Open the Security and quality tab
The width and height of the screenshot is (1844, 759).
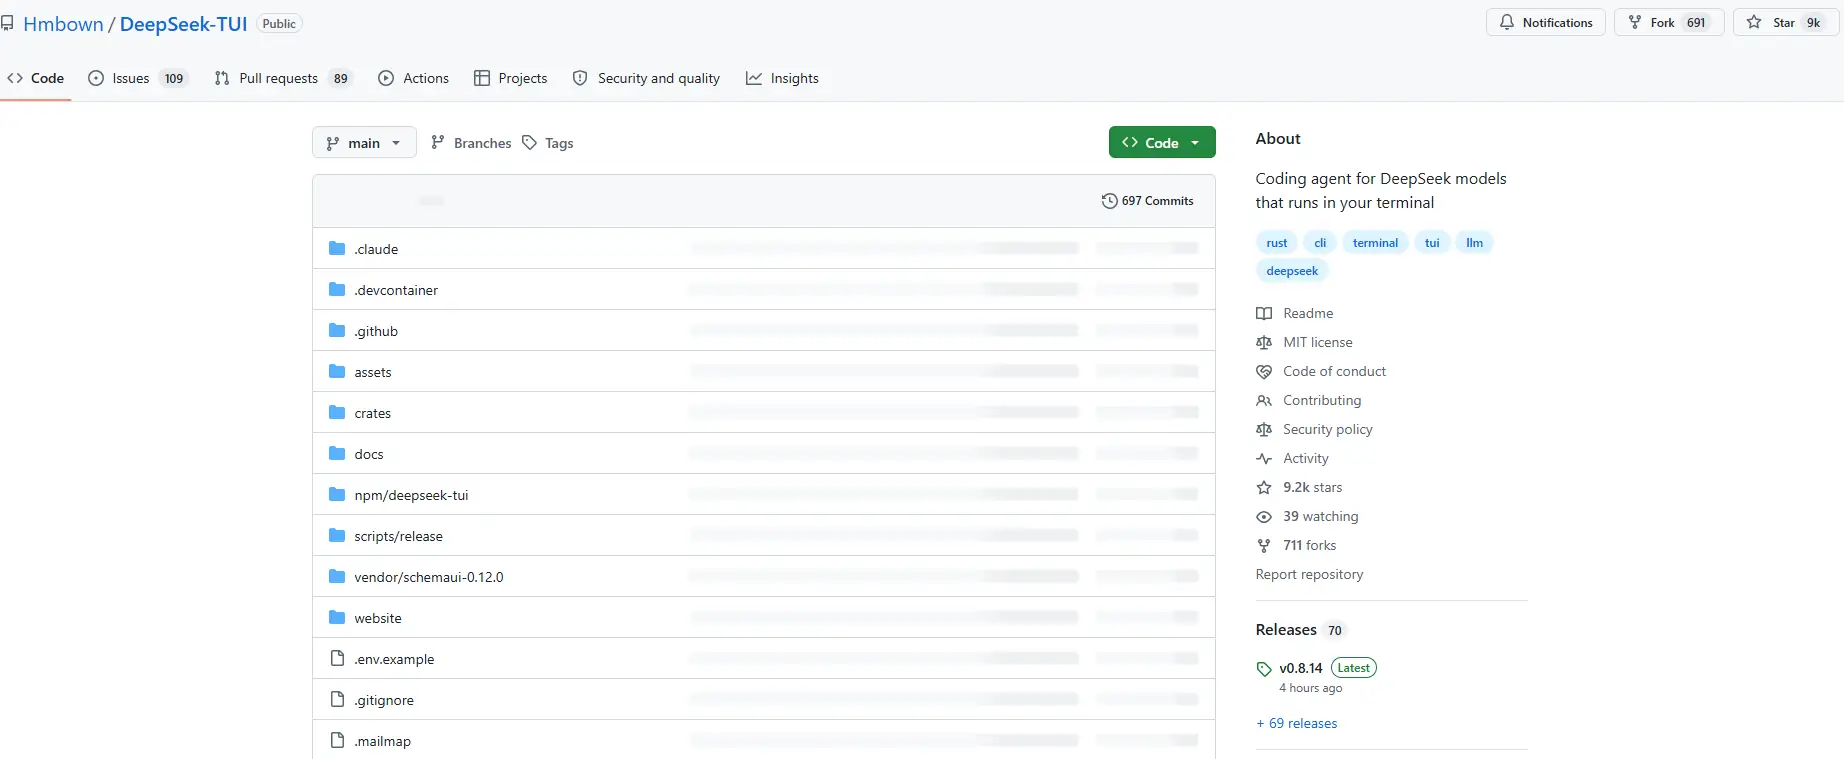pyautogui.click(x=646, y=78)
